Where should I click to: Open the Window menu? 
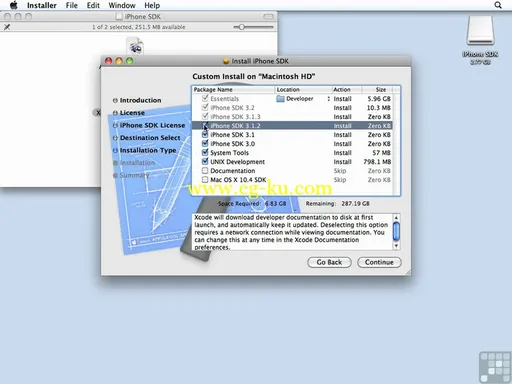[122, 5]
